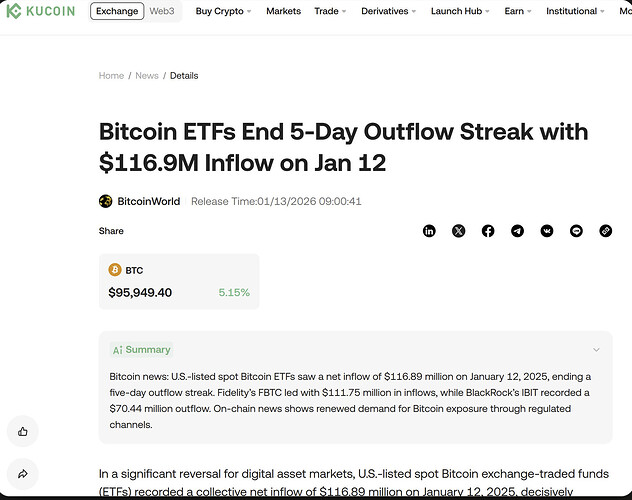
Task: Open the BTC price card
Action: click(x=179, y=281)
